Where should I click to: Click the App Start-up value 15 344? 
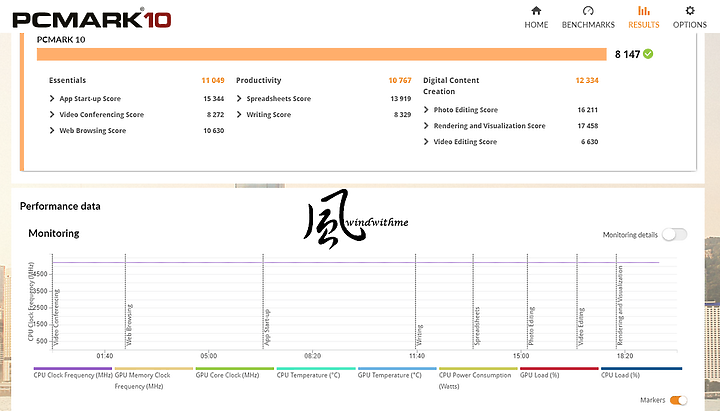214,99
